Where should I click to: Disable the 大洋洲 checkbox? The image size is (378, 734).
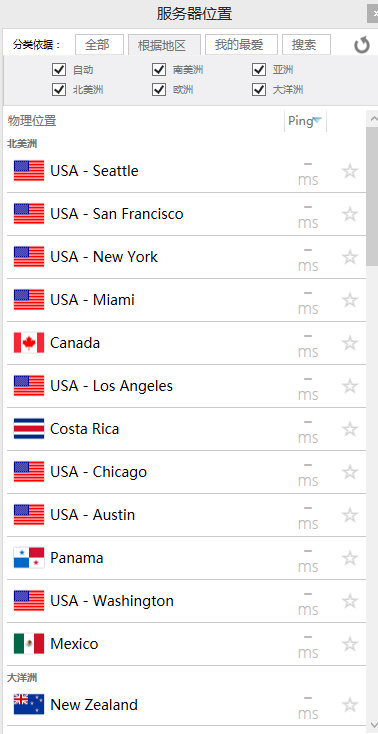pos(259,89)
